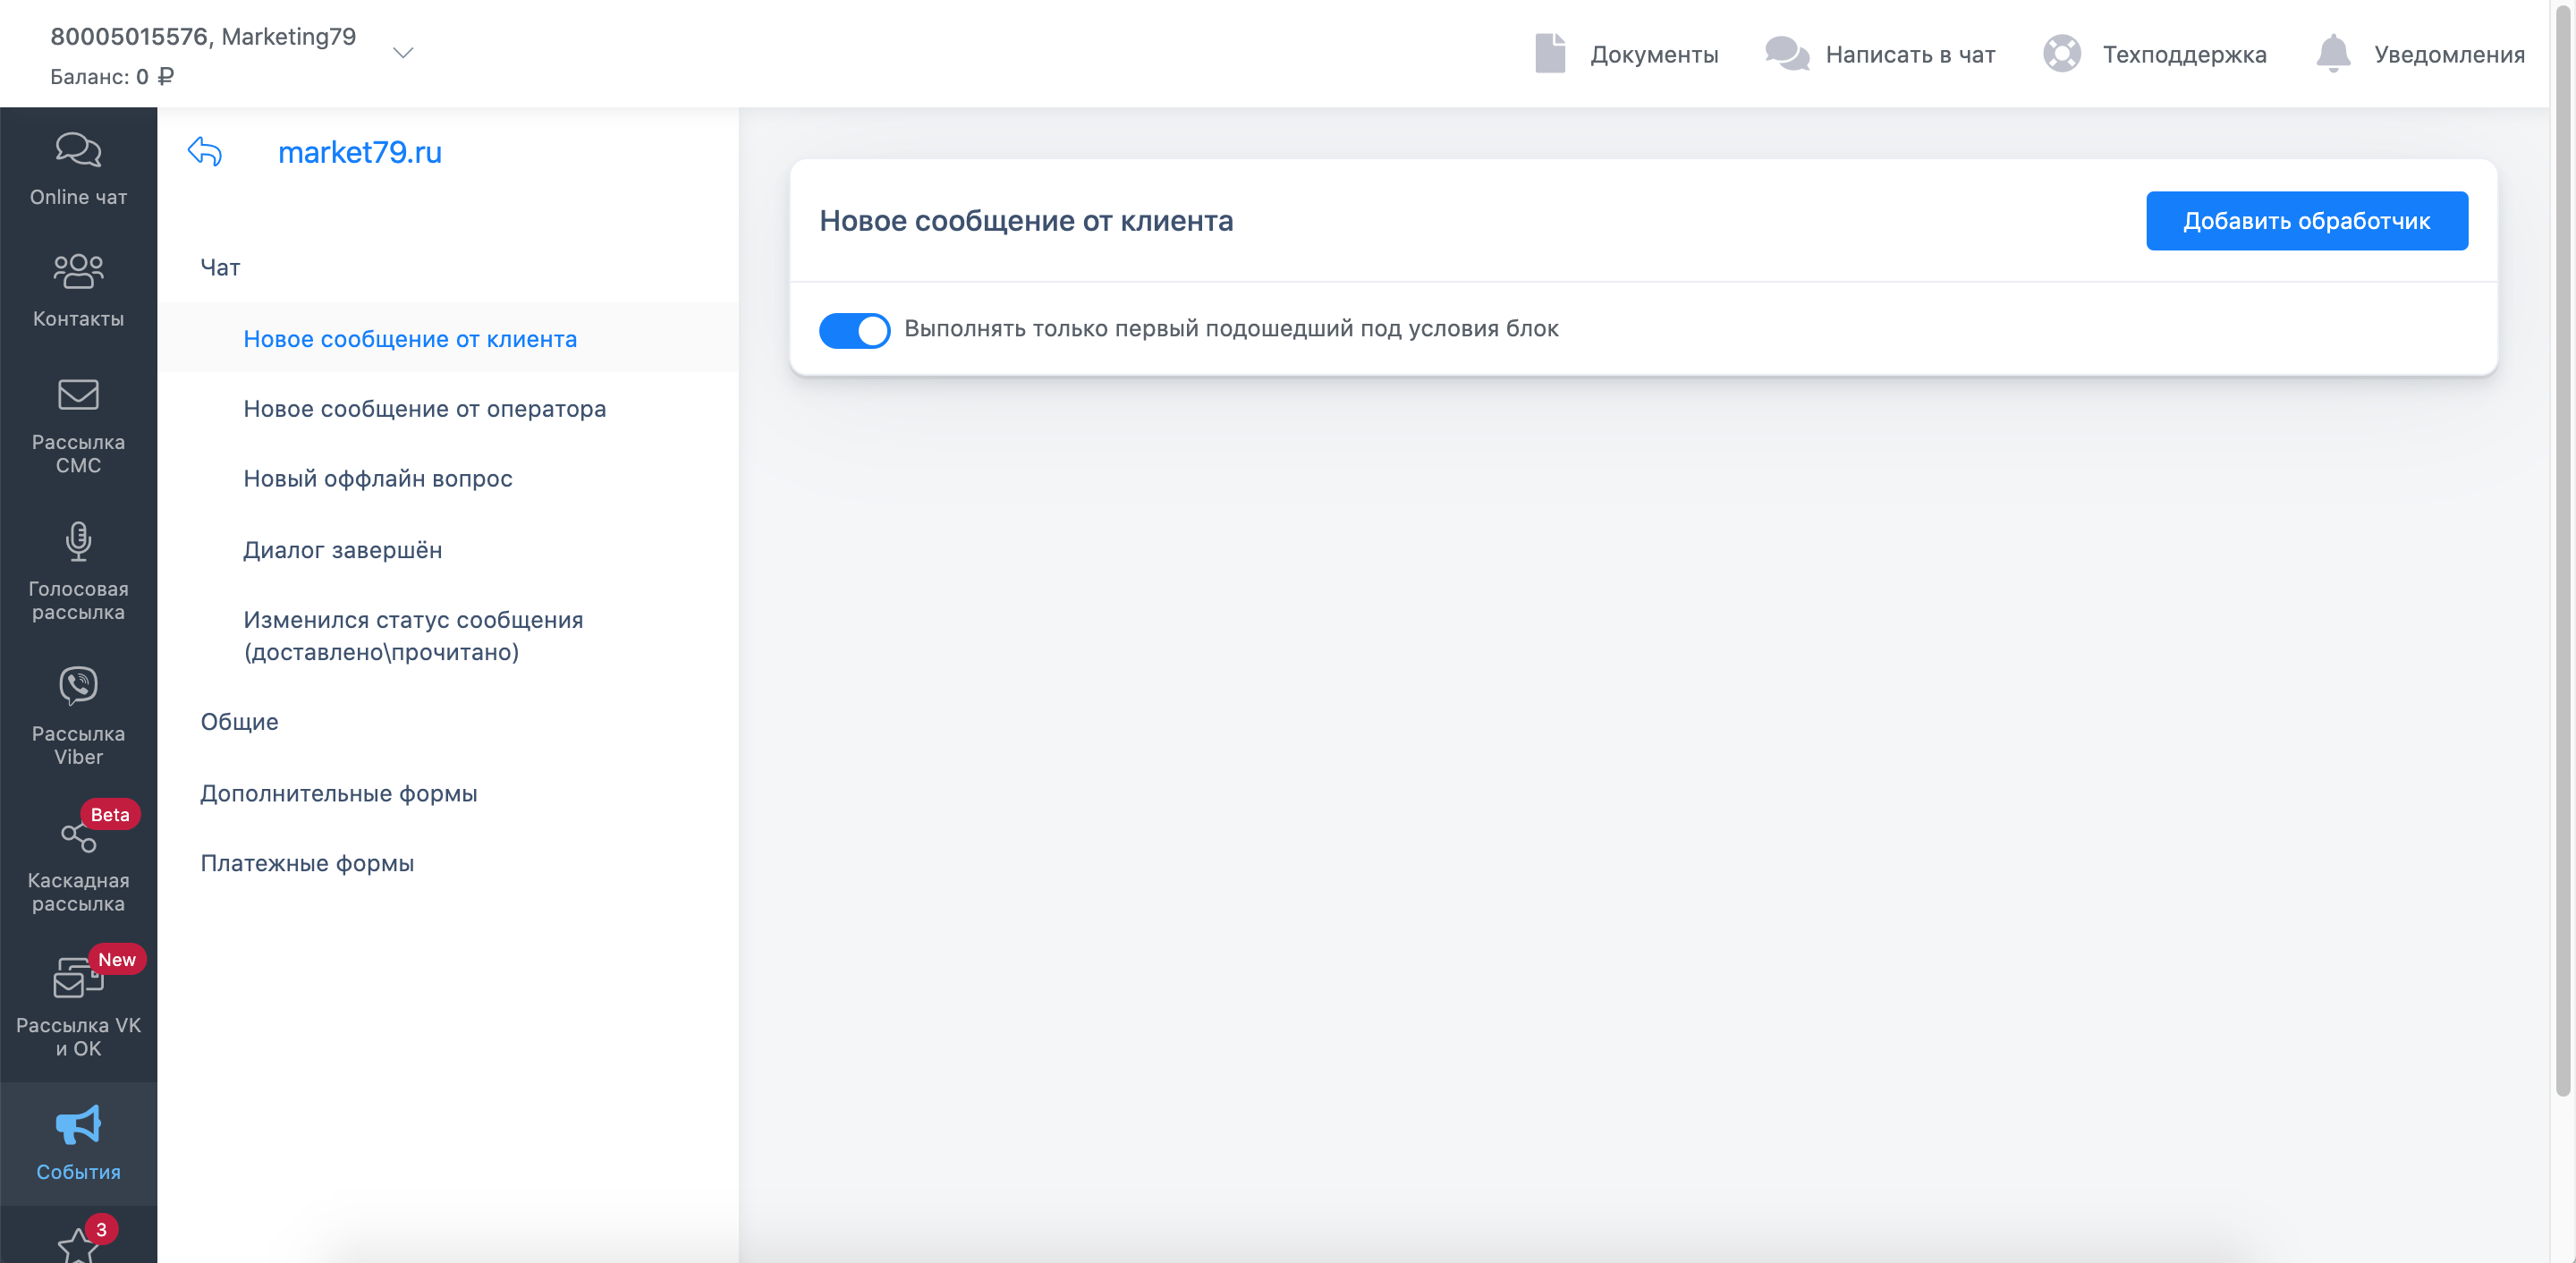Select Диалог завершён menu item
This screenshot has width=2576, height=1263.
(x=342, y=549)
